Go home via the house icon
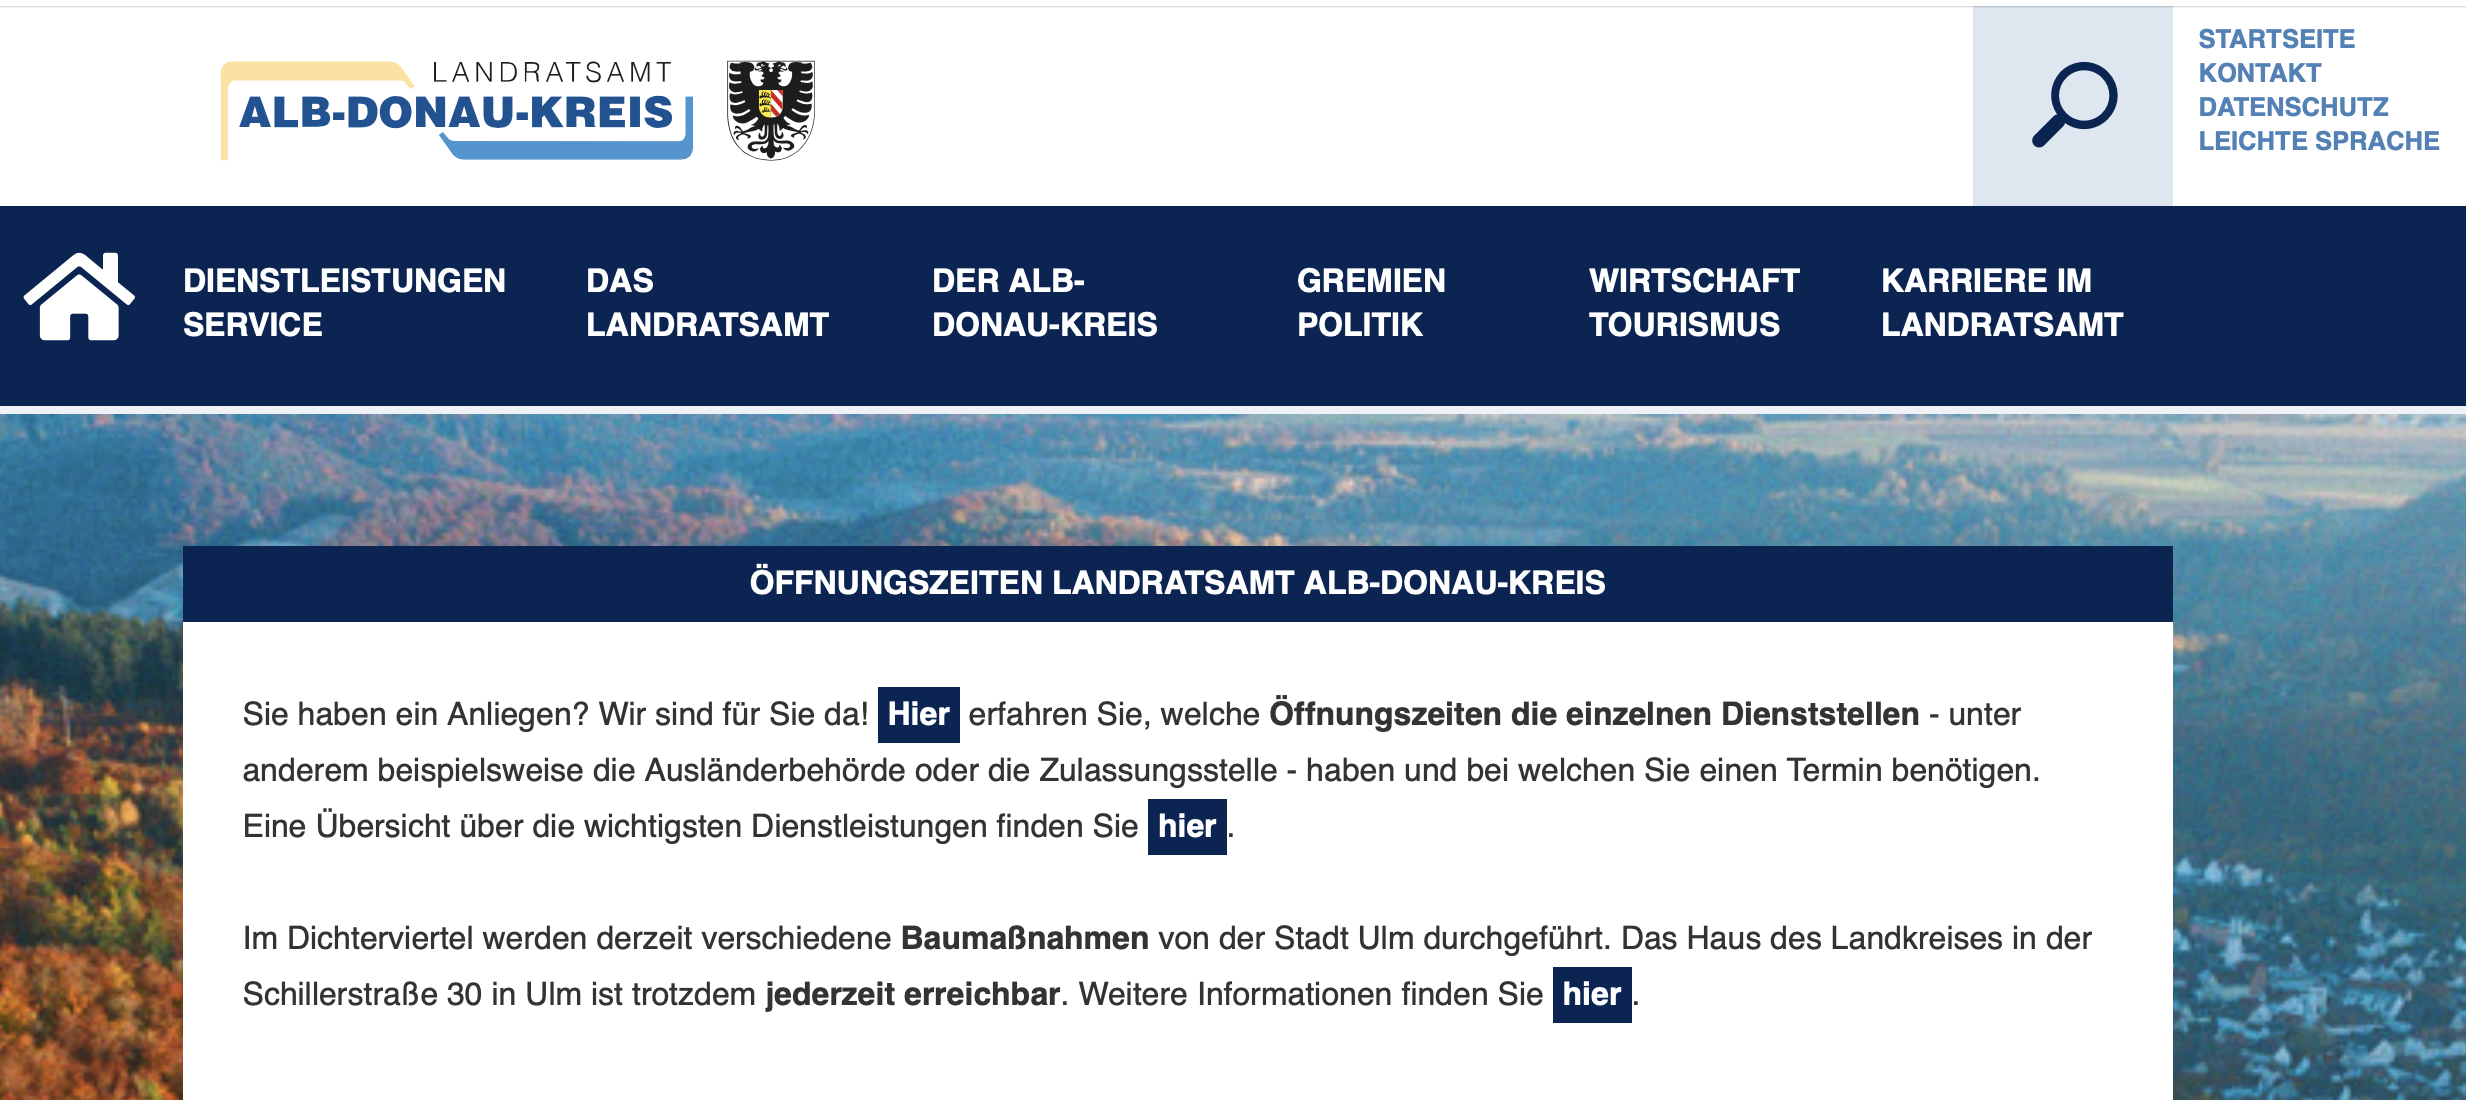The image size is (2466, 1100). [79, 297]
